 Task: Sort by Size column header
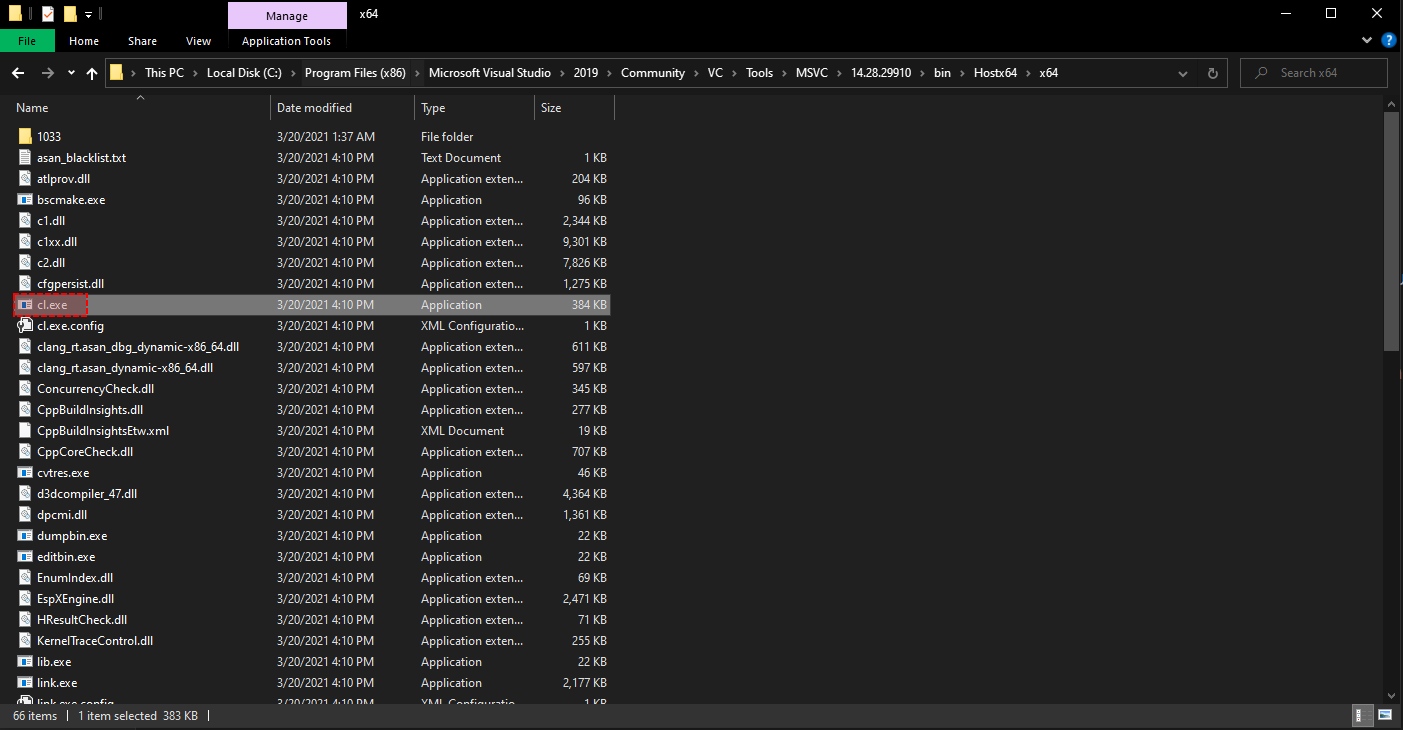click(574, 108)
